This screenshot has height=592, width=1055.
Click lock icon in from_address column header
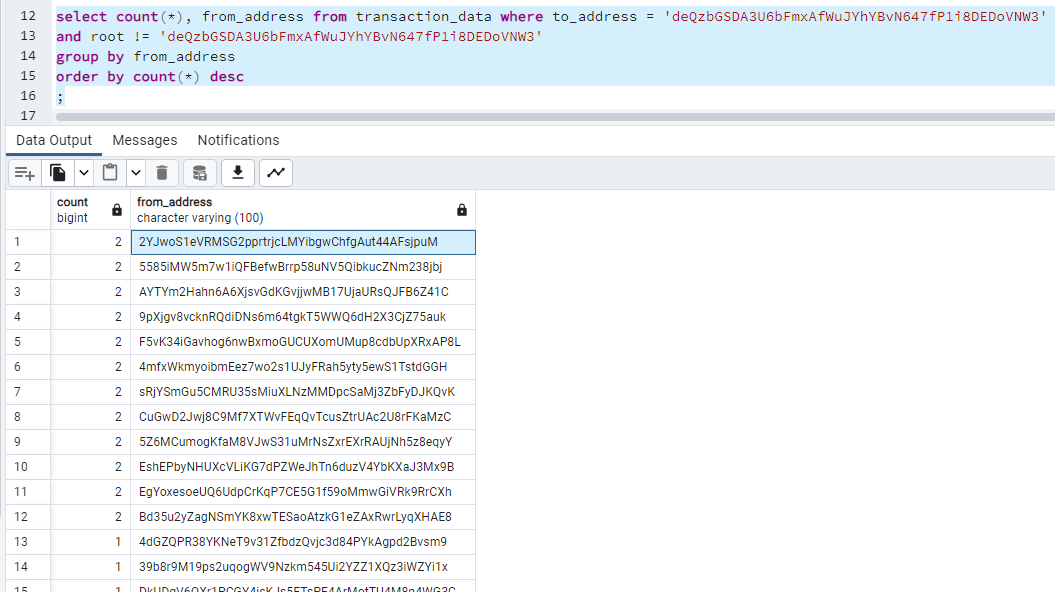461,210
